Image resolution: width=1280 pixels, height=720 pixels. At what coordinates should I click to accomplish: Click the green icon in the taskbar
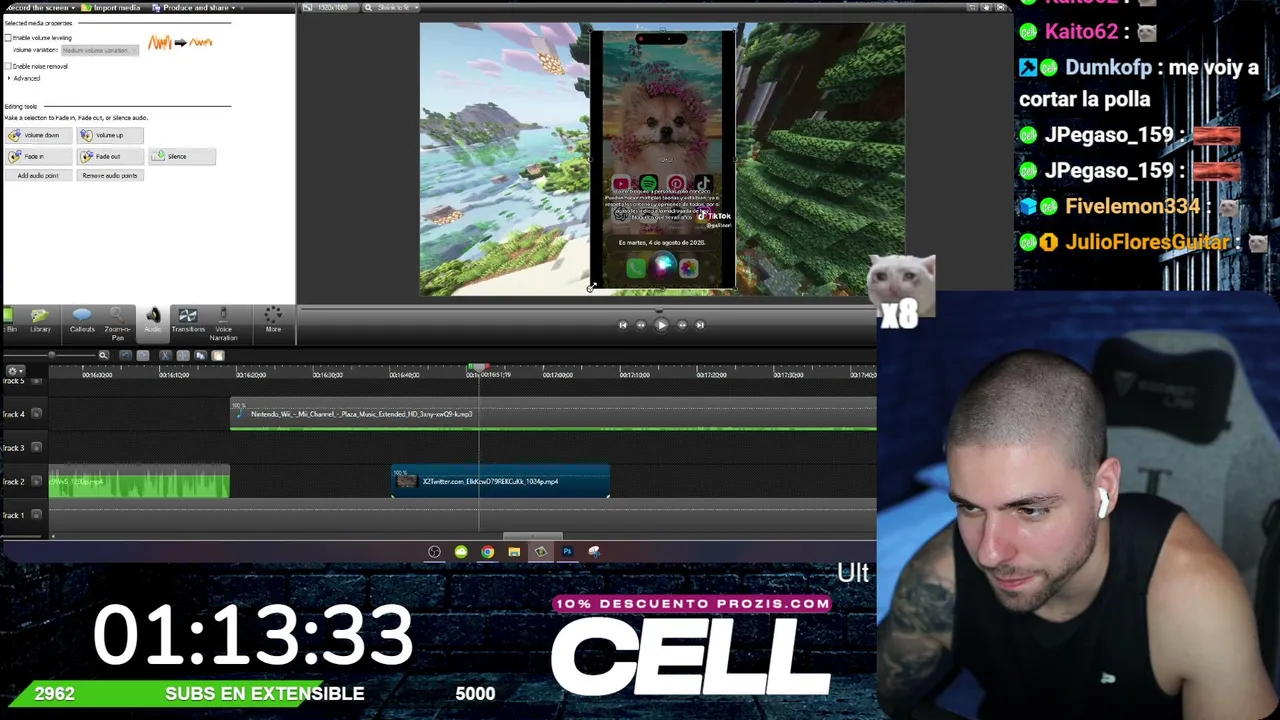click(461, 552)
